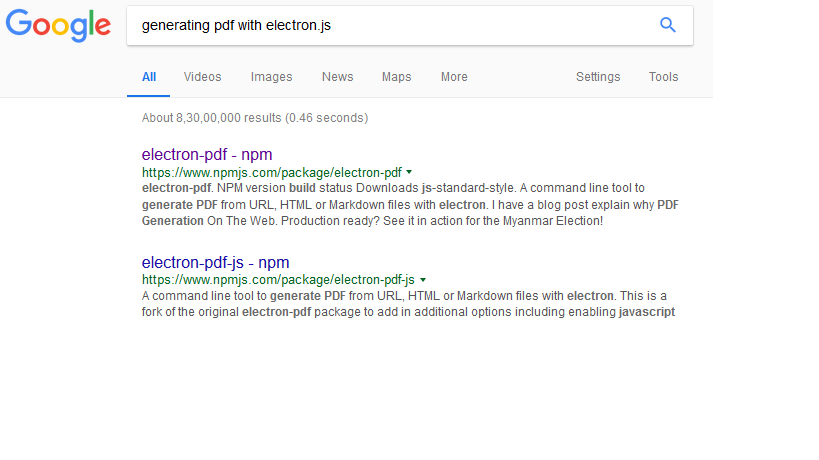Image resolution: width=819 pixels, height=460 pixels.
Task: Switch to the Images tab
Action: click(271, 77)
